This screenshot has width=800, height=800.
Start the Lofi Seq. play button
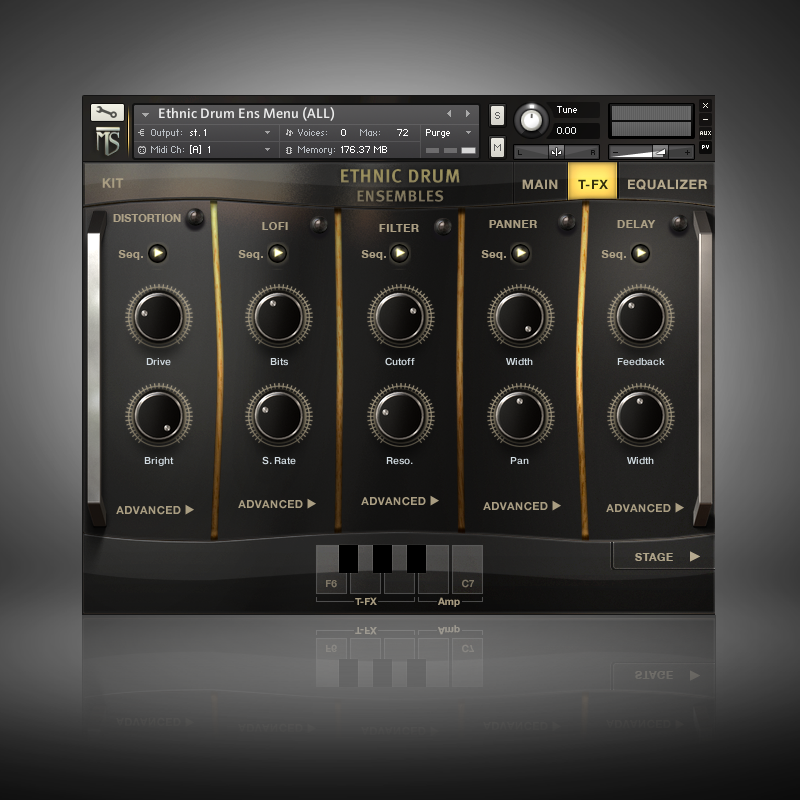[x=278, y=253]
